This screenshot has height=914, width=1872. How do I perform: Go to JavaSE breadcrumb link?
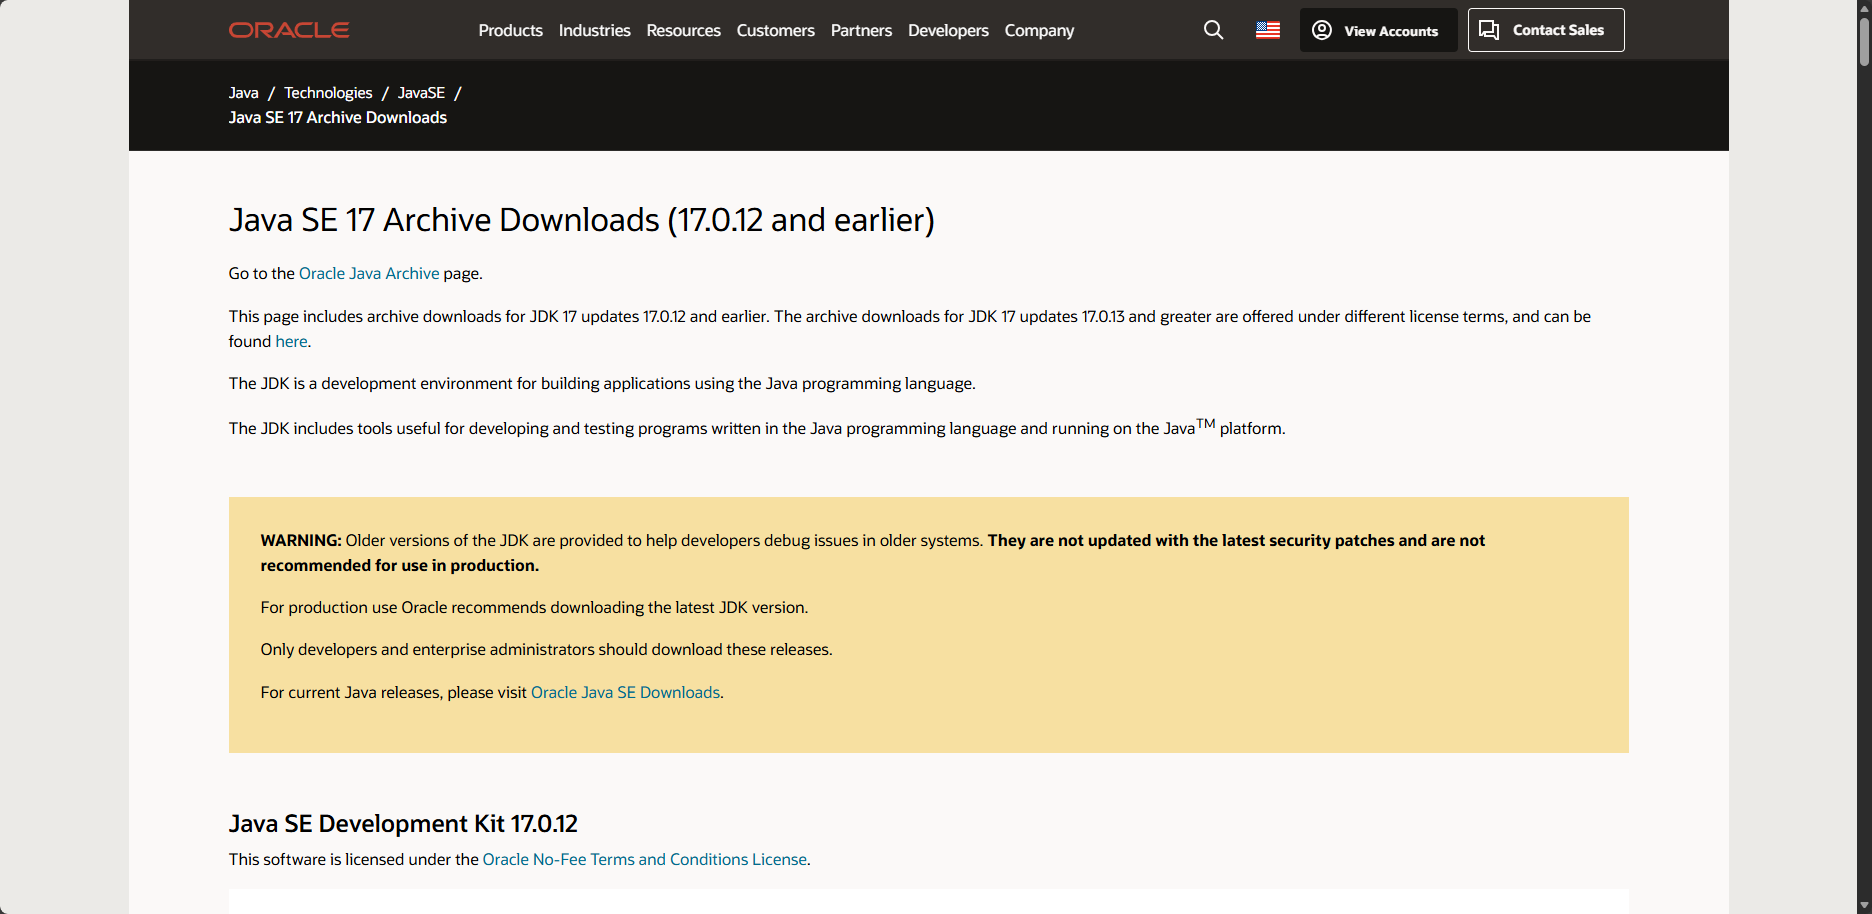coord(421,92)
